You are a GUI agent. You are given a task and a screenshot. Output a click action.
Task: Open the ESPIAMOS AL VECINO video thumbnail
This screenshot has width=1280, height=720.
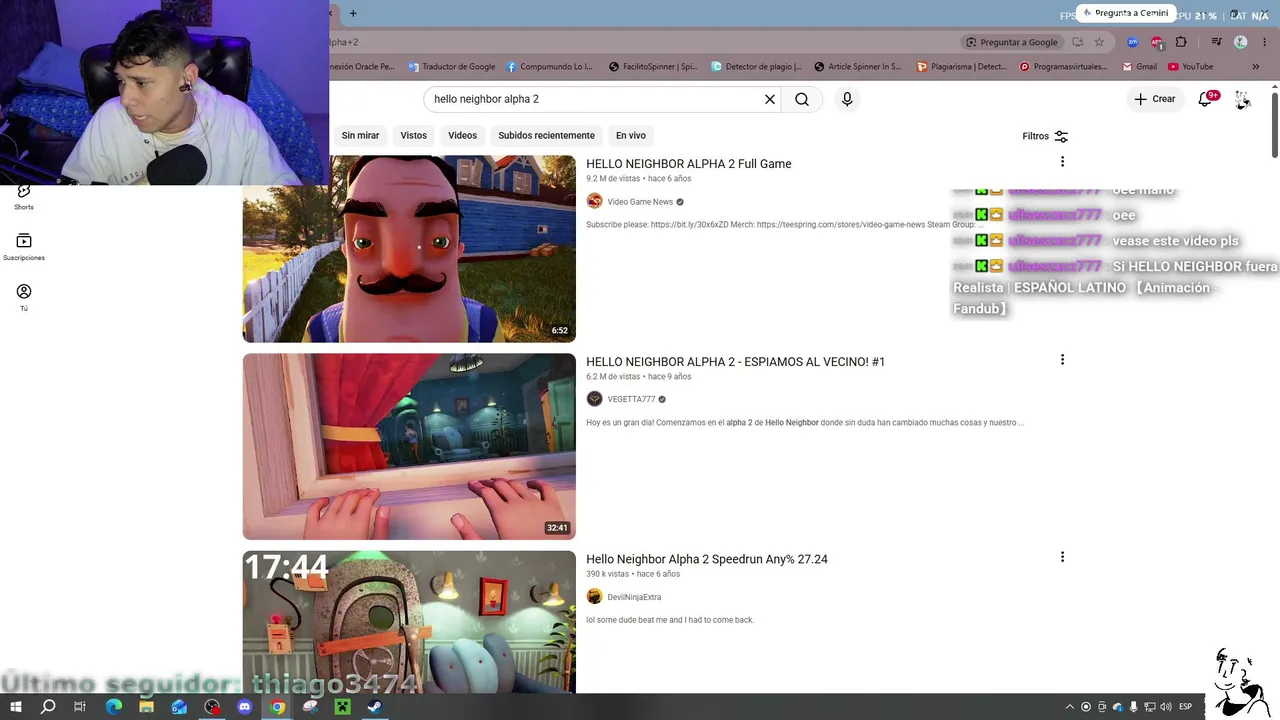tap(409, 446)
